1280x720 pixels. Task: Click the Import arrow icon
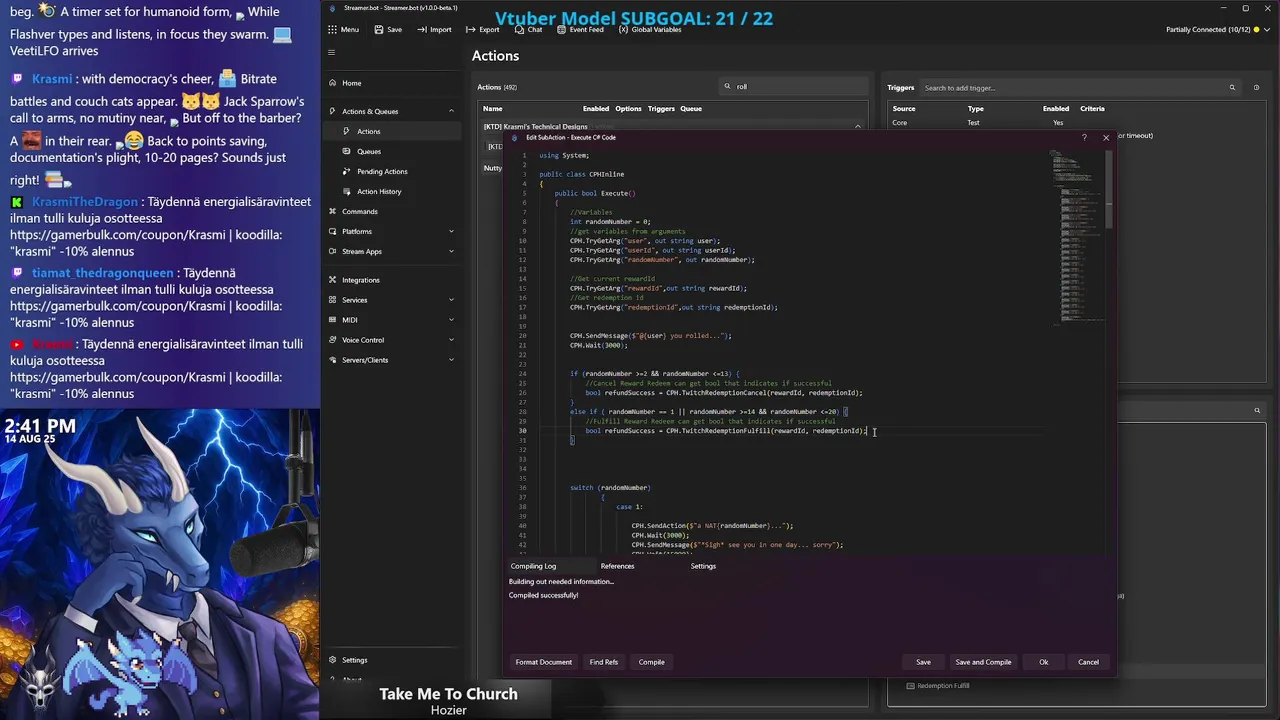pyautogui.click(x=424, y=30)
